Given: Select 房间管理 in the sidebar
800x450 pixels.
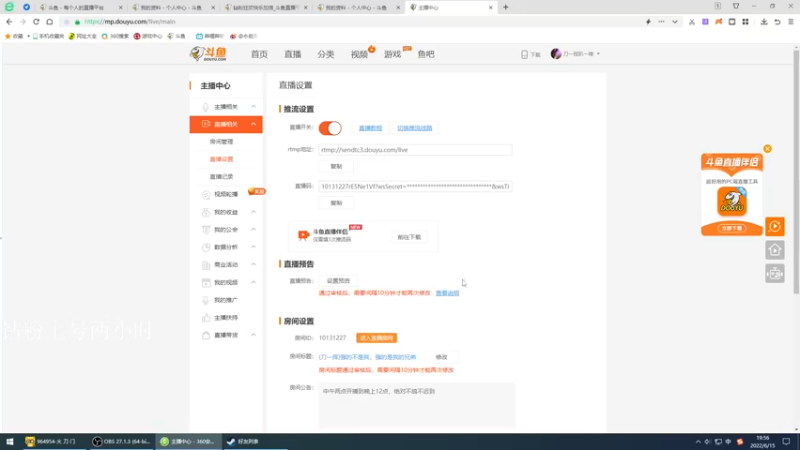Looking at the screenshot, I should 221,142.
